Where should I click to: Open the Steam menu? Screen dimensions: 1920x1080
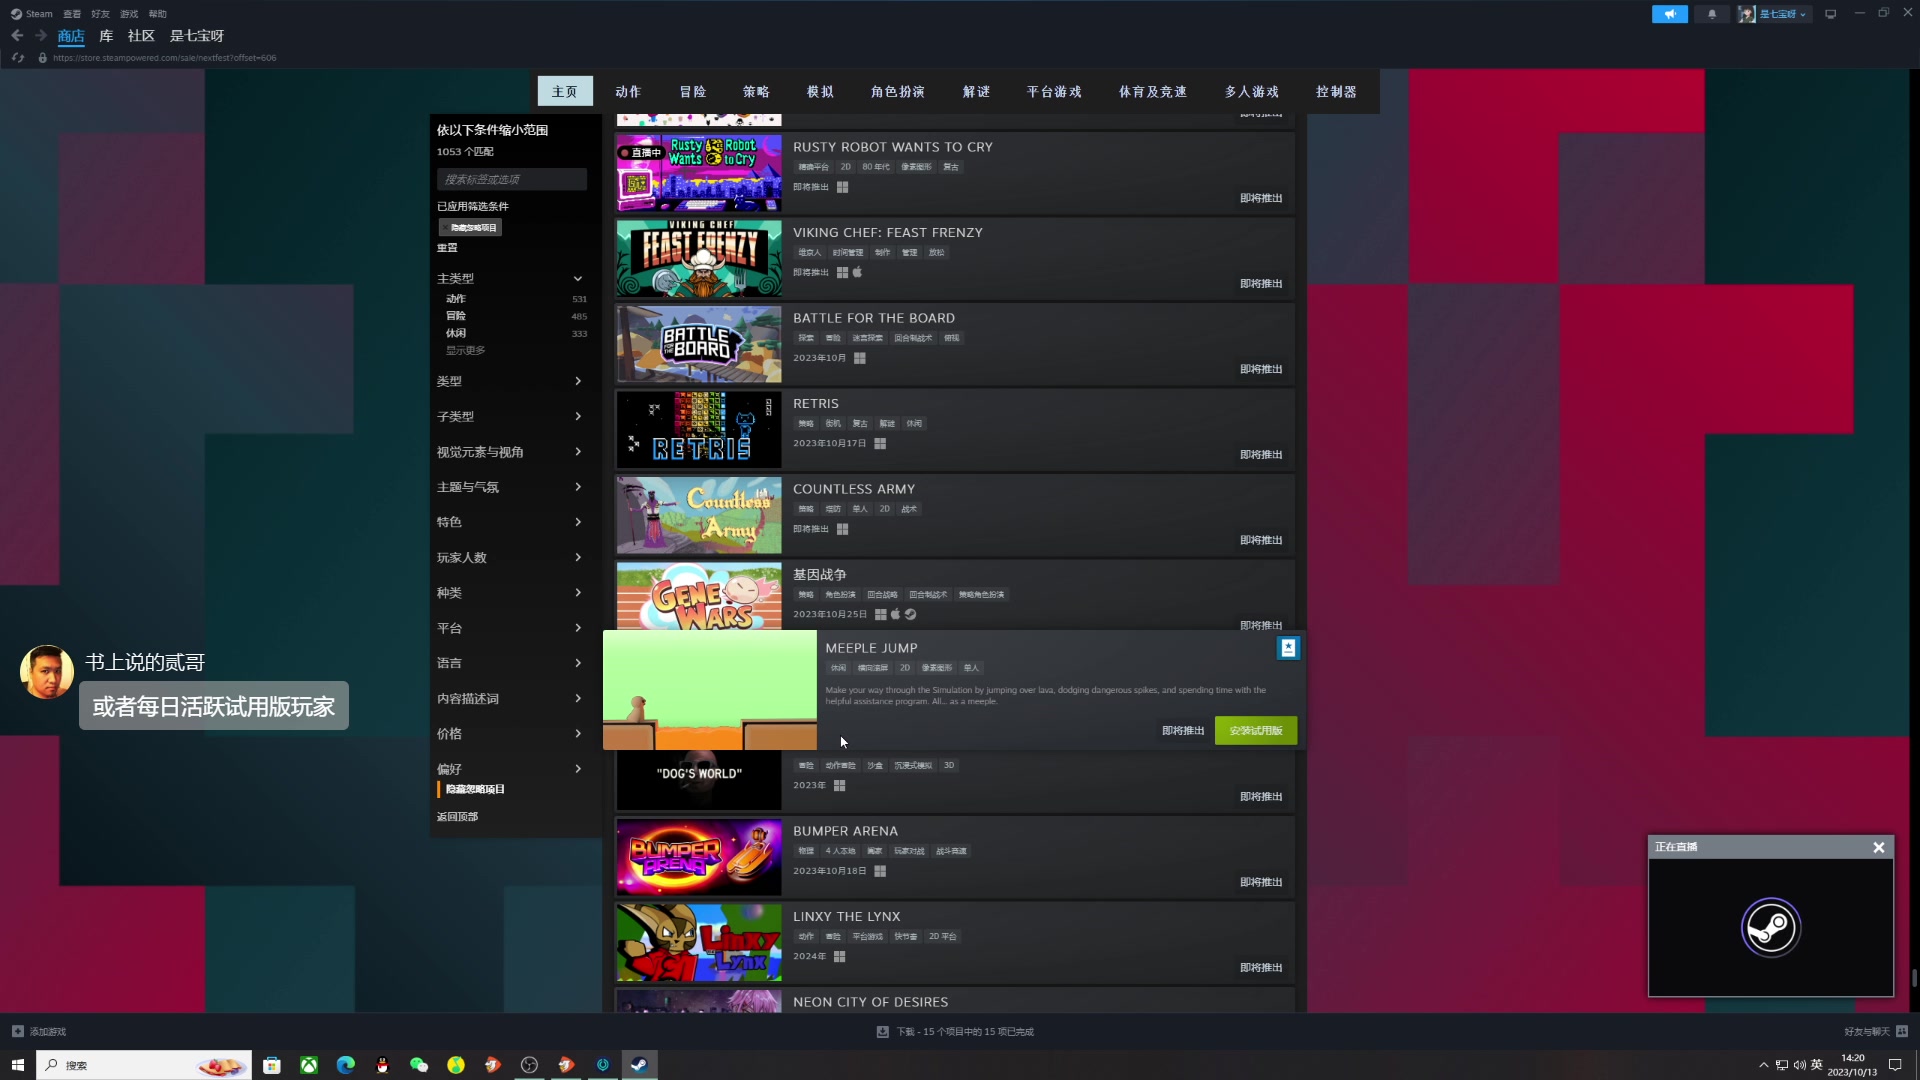(32, 14)
